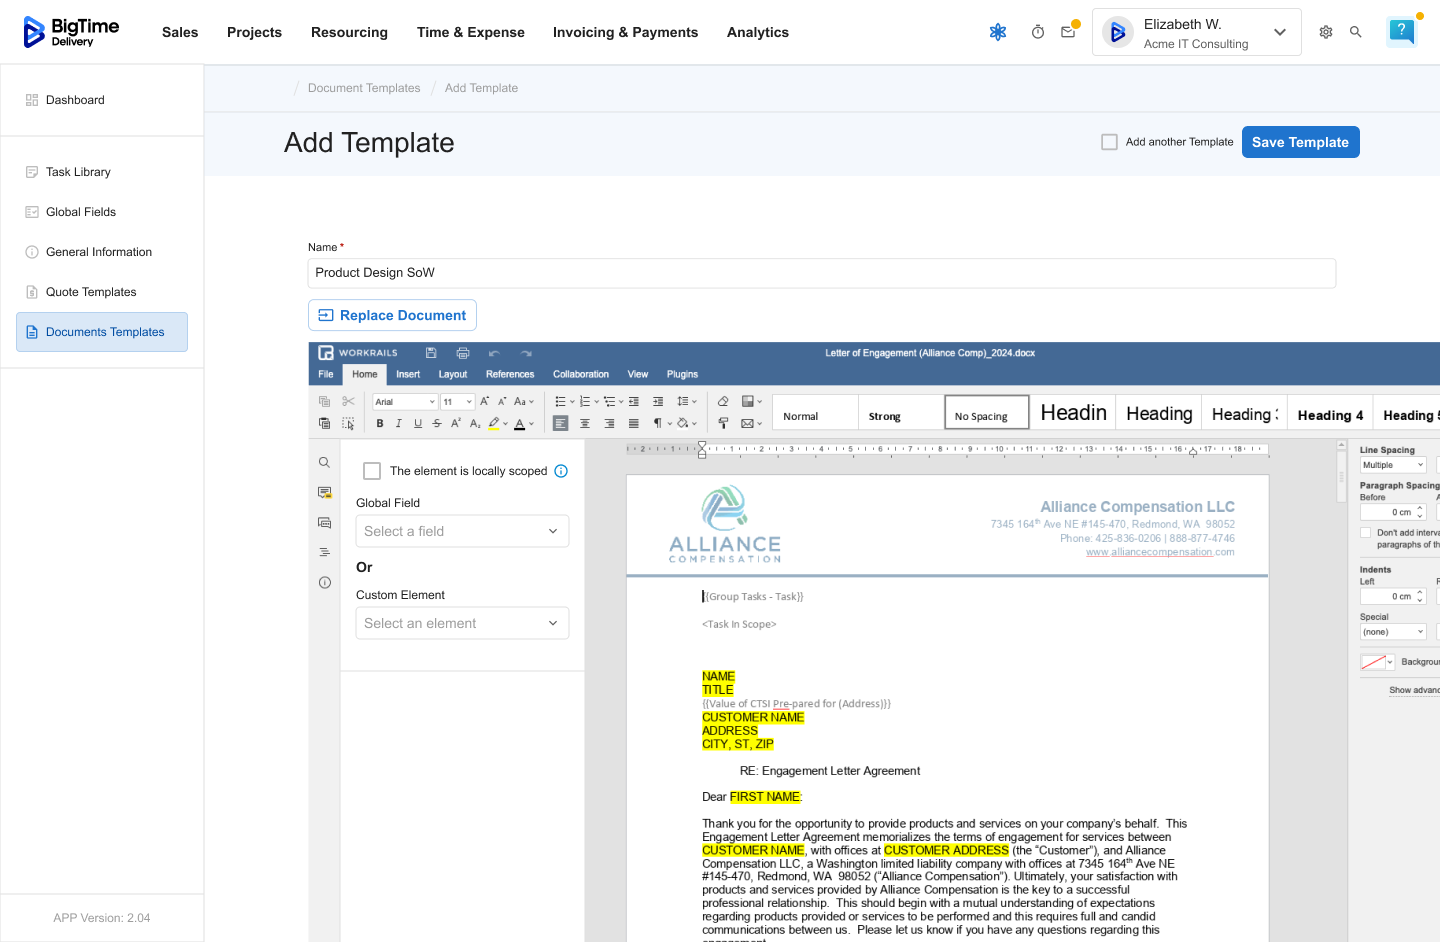Open the help chat icon
This screenshot has width=1440, height=942.
pos(1401,32)
